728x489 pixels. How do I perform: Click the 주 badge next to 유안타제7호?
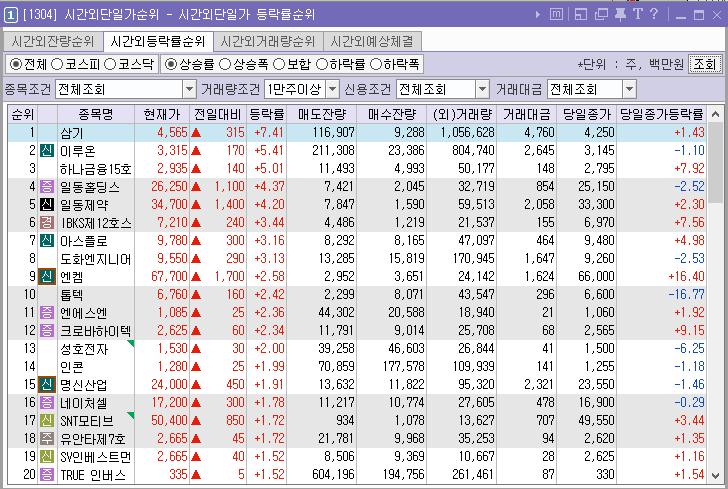point(46,438)
